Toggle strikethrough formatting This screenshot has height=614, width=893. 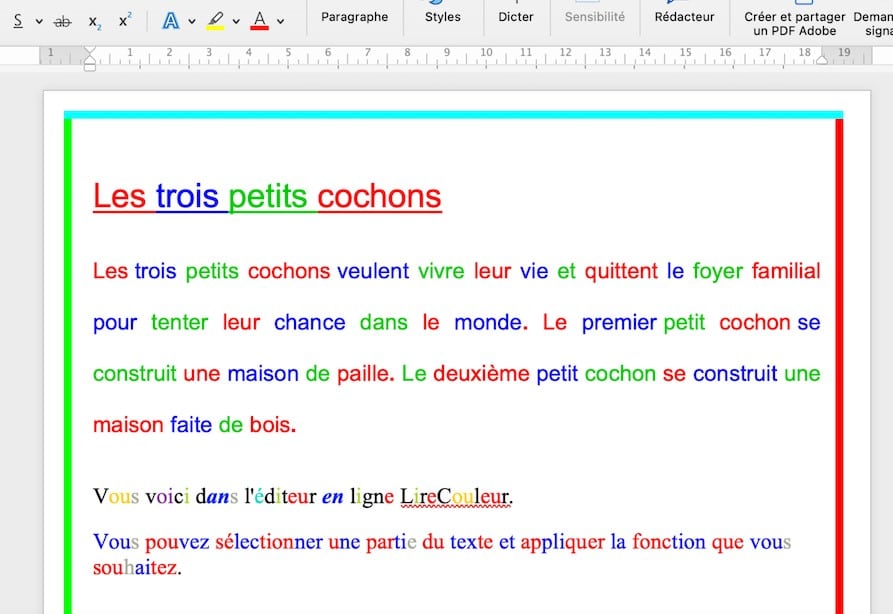pyautogui.click(x=62, y=20)
